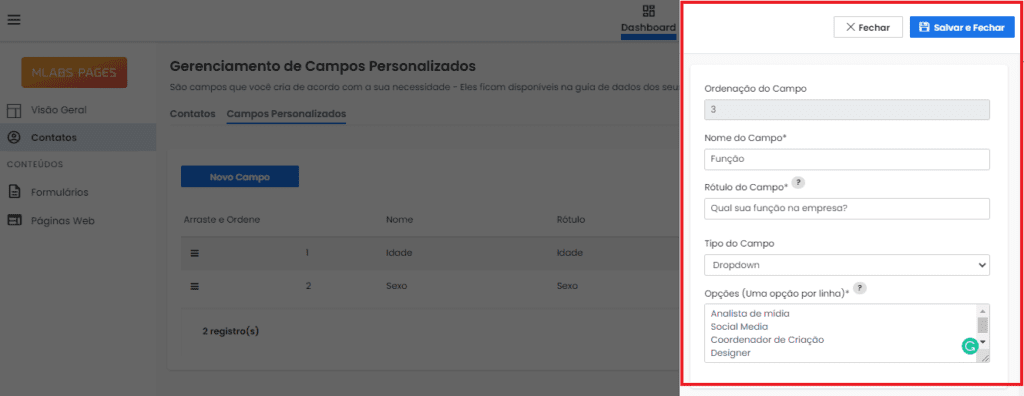Click the Idade label cell in Rótulo column
Viewport: 1024px width, 396px height.
coord(569,253)
